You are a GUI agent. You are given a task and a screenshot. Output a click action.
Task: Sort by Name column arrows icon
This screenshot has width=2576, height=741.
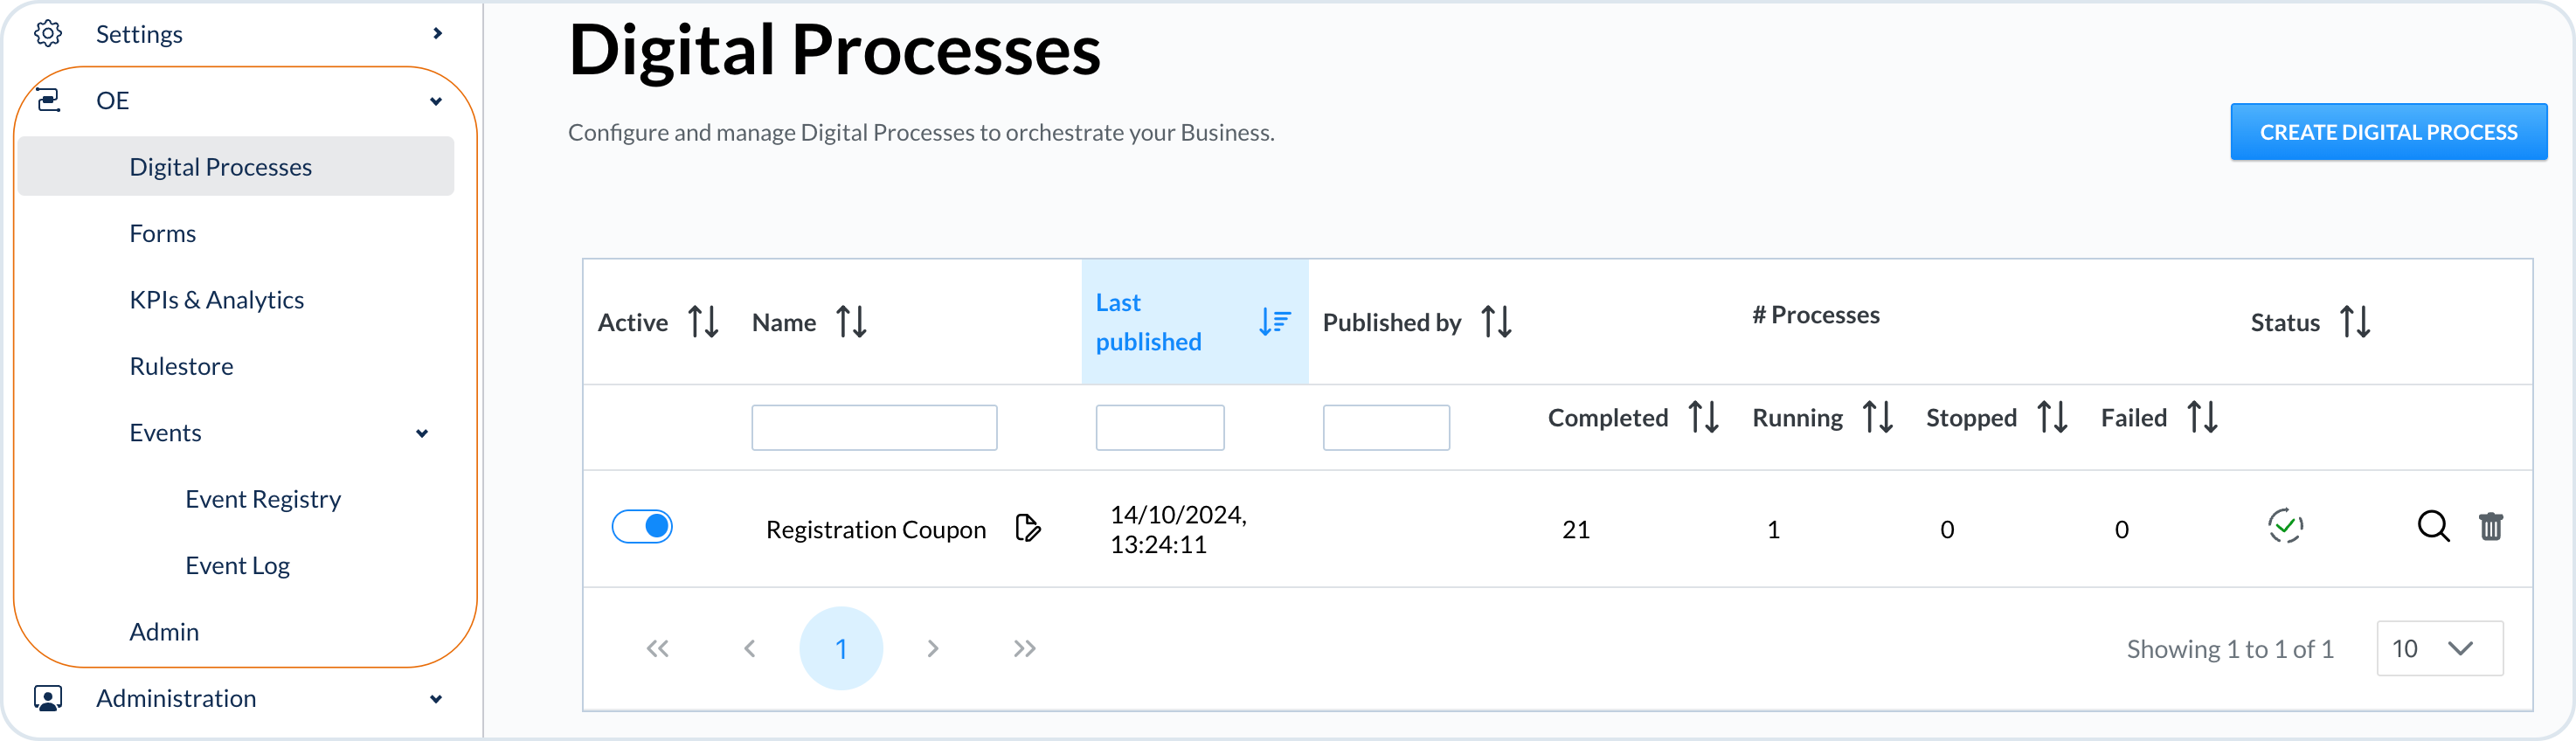[851, 322]
